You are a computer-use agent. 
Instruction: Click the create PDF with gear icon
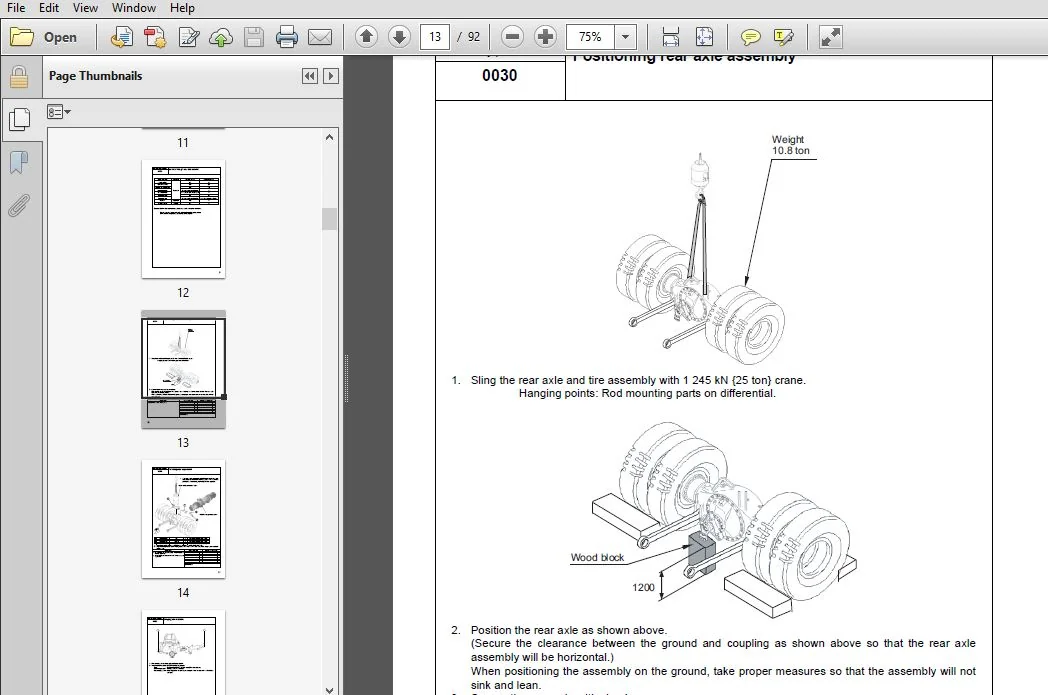click(155, 37)
